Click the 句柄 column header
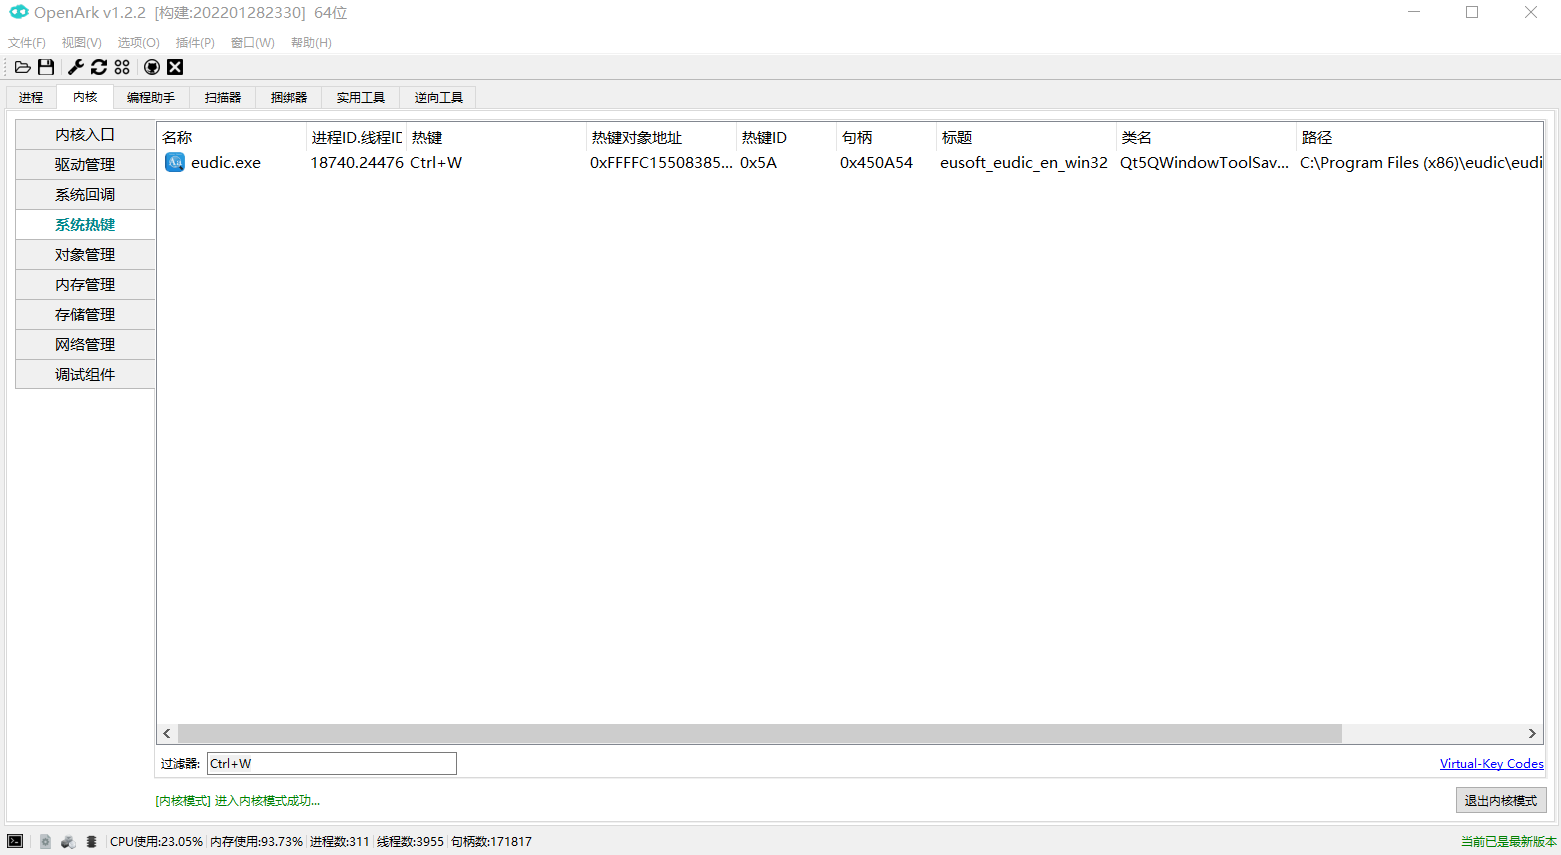1561x855 pixels. pyautogui.click(x=886, y=137)
